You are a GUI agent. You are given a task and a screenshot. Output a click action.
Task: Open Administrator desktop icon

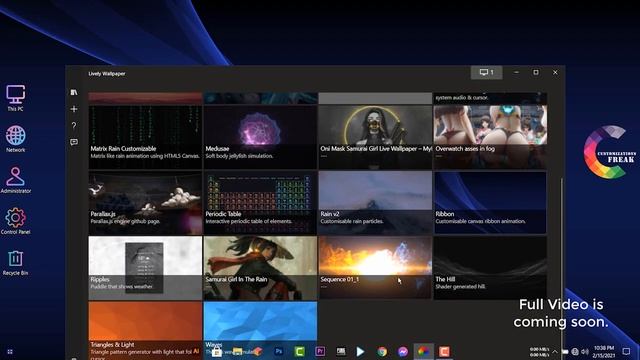[16, 180]
